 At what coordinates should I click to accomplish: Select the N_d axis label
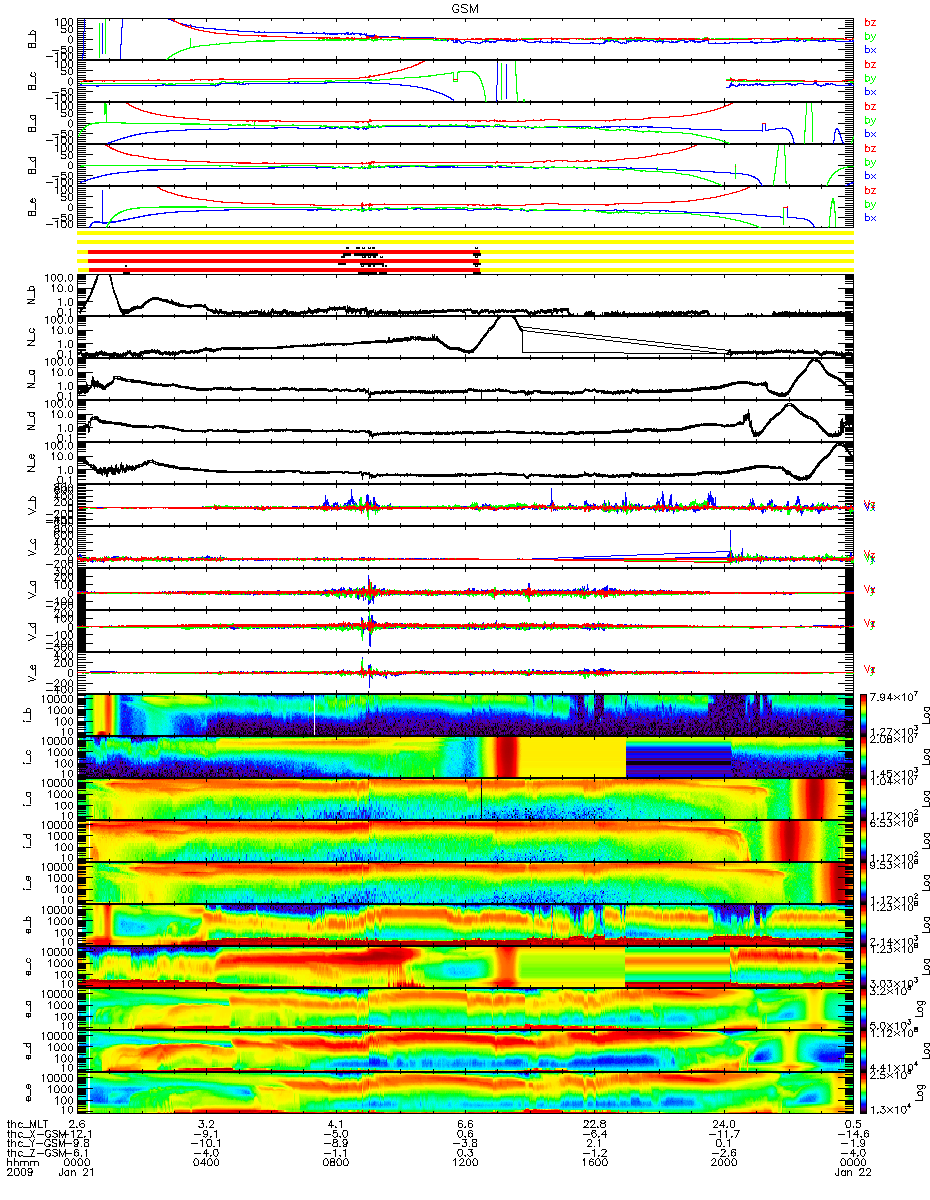[x=32, y=421]
